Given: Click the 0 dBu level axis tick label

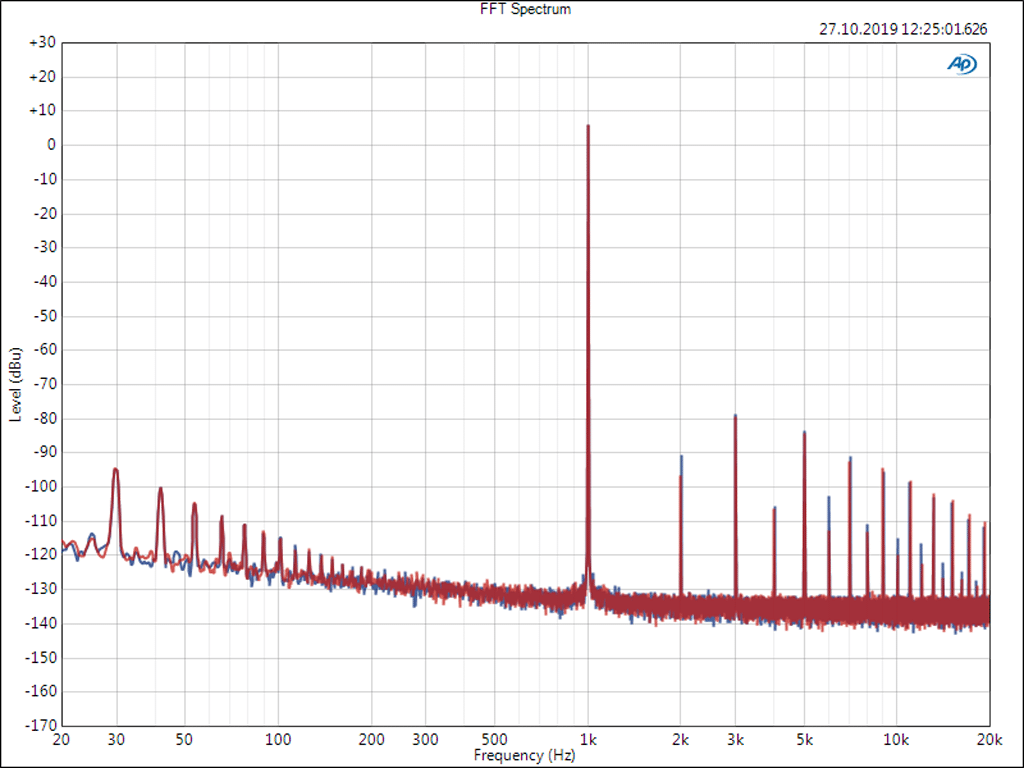Looking at the screenshot, I should pos(49,145).
